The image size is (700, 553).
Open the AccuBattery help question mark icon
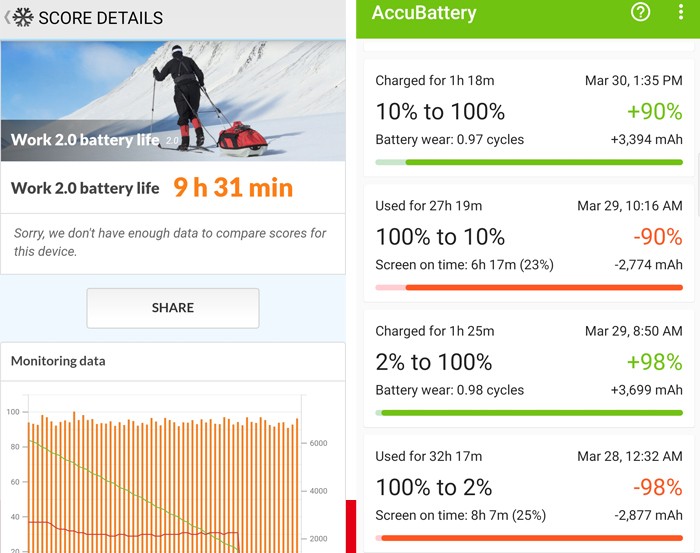[640, 12]
